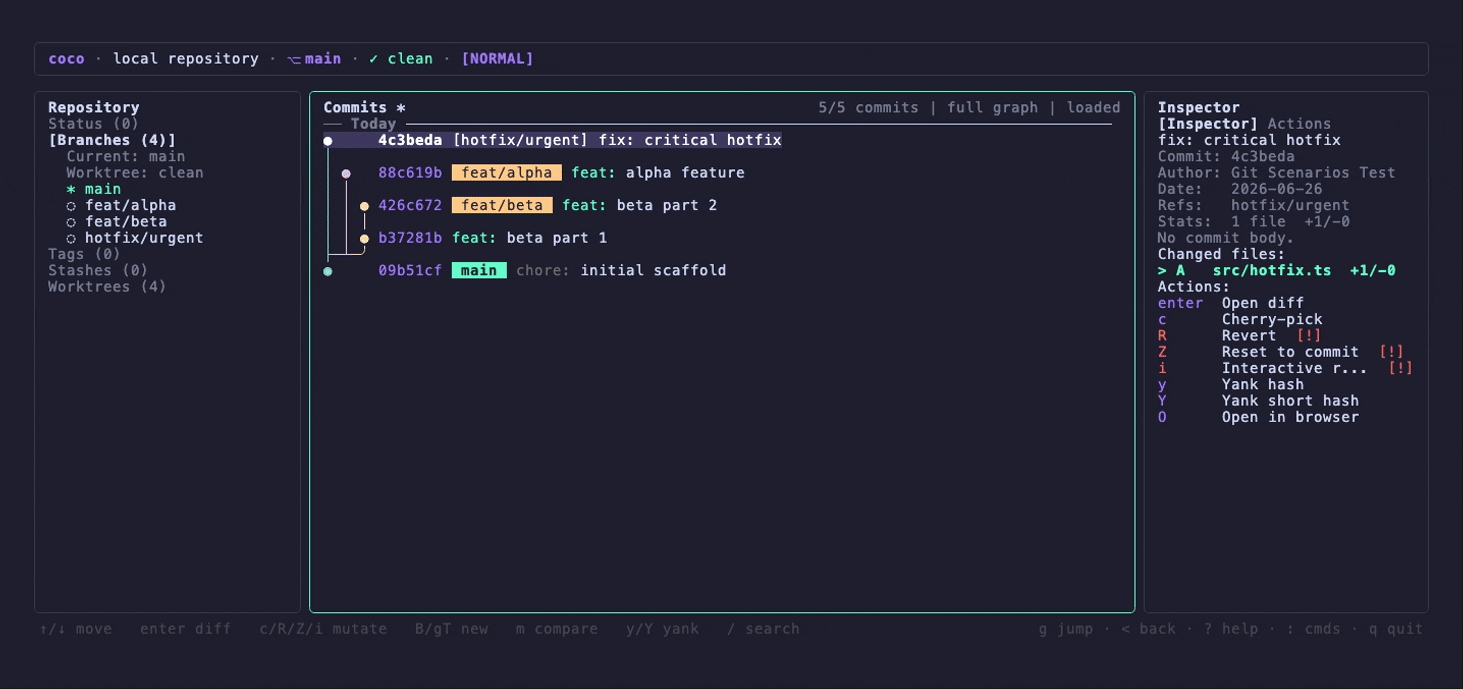Image resolution: width=1463 pixels, height=689 pixels.
Task: Switch to the Actions tab in Inspector
Action: [x=1300, y=124]
